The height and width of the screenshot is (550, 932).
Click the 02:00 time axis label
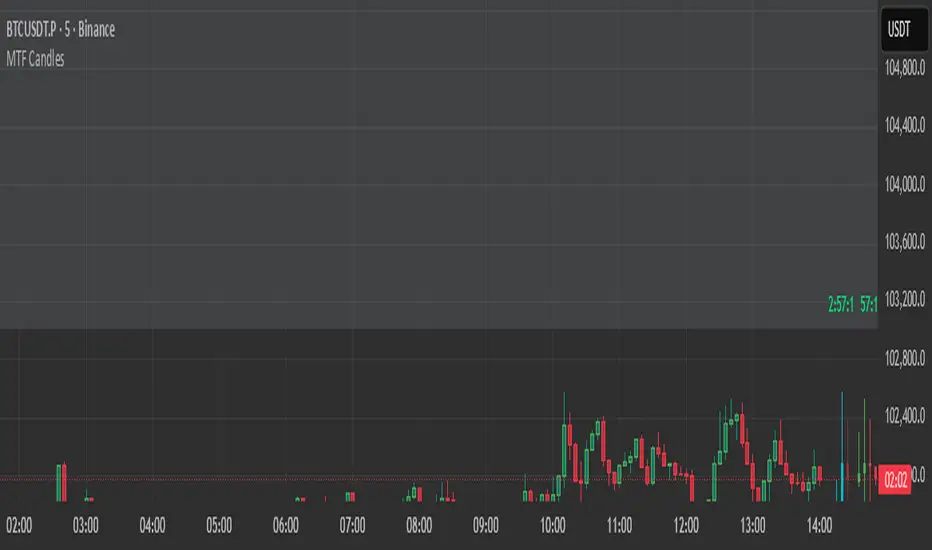point(19,526)
